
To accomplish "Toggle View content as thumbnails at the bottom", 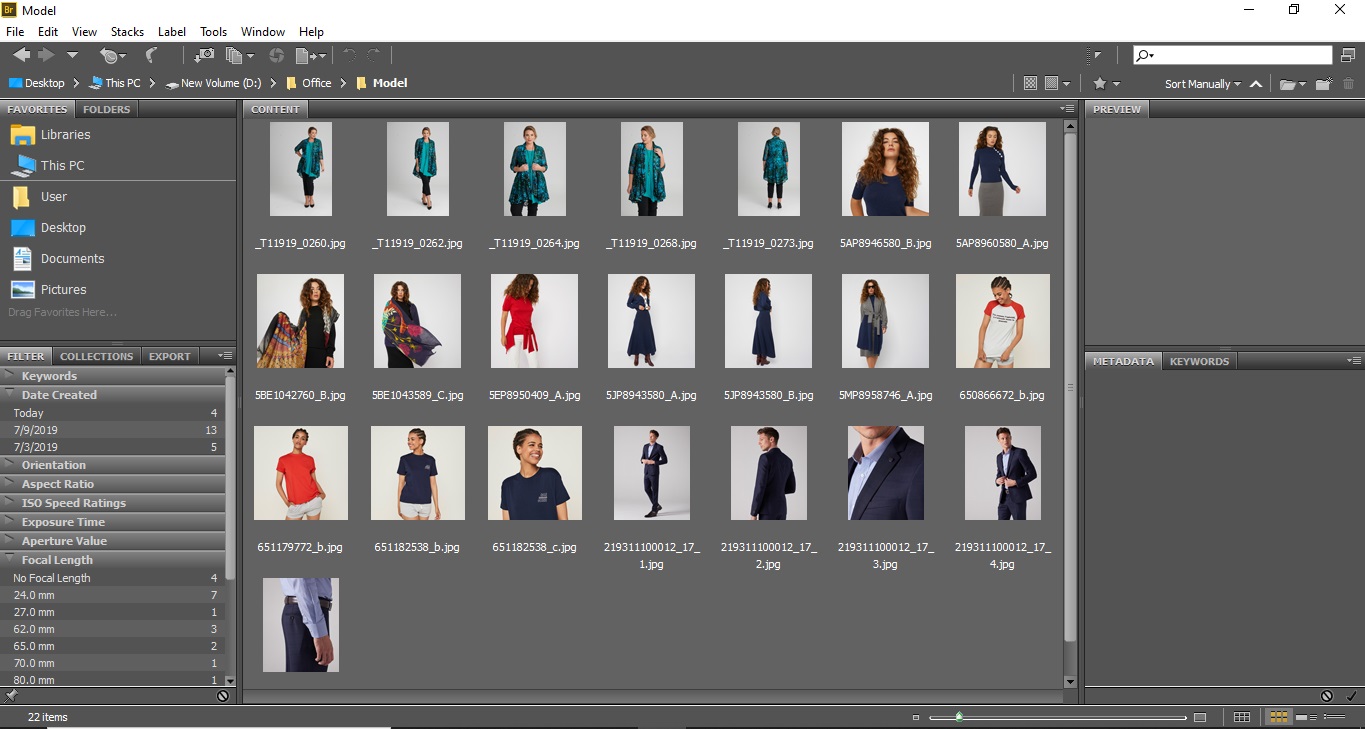I will [1278, 717].
